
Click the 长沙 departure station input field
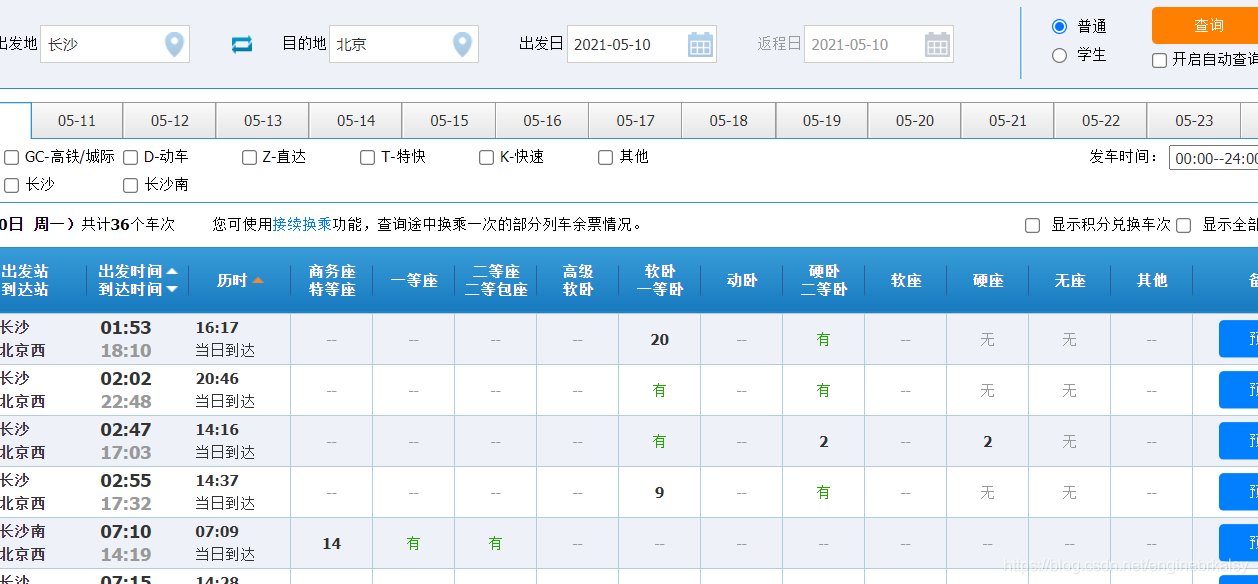click(114, 44)
